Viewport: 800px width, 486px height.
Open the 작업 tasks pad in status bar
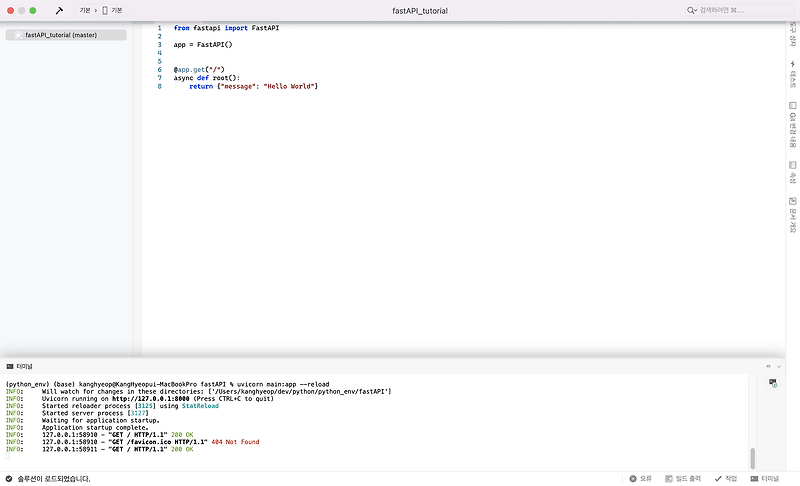point(726,478)
